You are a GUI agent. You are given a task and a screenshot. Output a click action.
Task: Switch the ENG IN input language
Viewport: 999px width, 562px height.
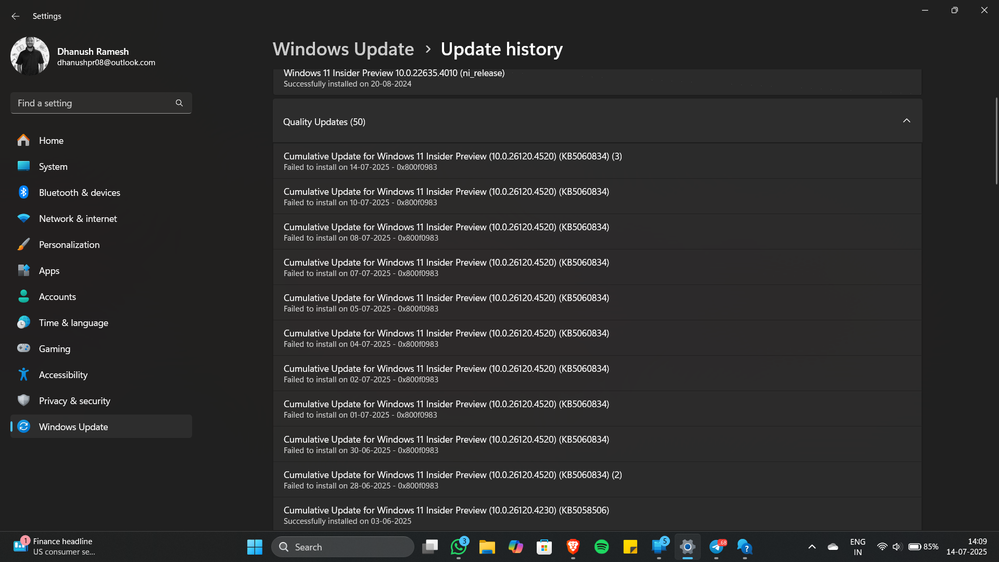pos(858,547)
